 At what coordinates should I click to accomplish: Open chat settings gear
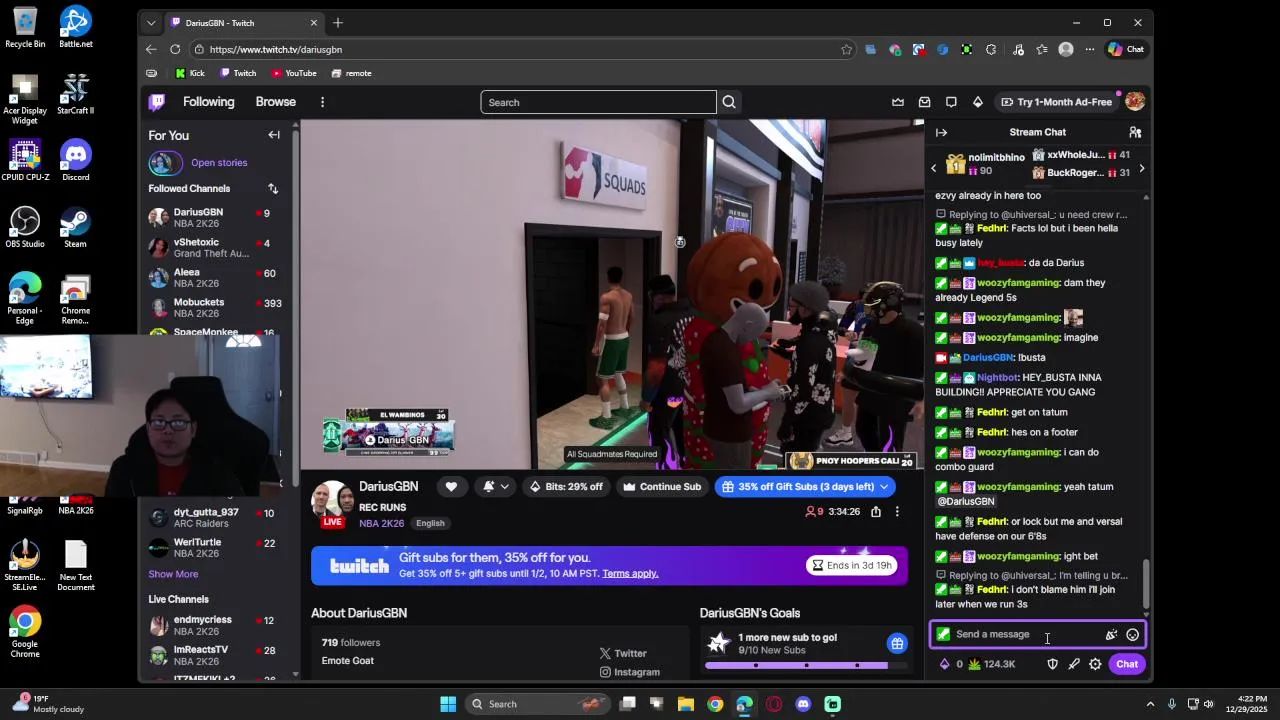[1095, 664]
